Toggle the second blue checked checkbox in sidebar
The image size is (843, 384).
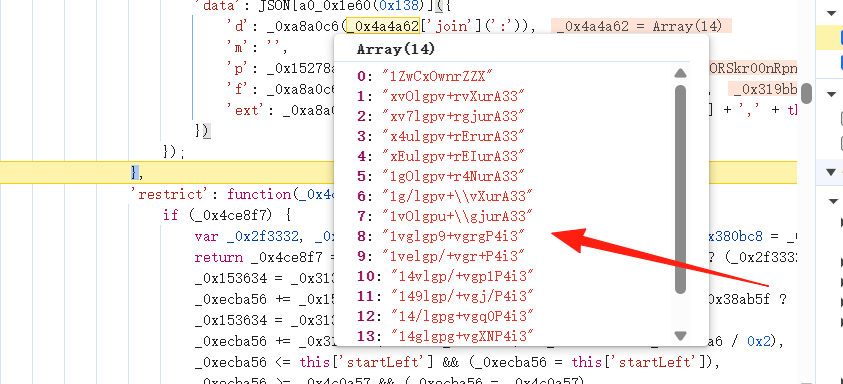[841, 61]
